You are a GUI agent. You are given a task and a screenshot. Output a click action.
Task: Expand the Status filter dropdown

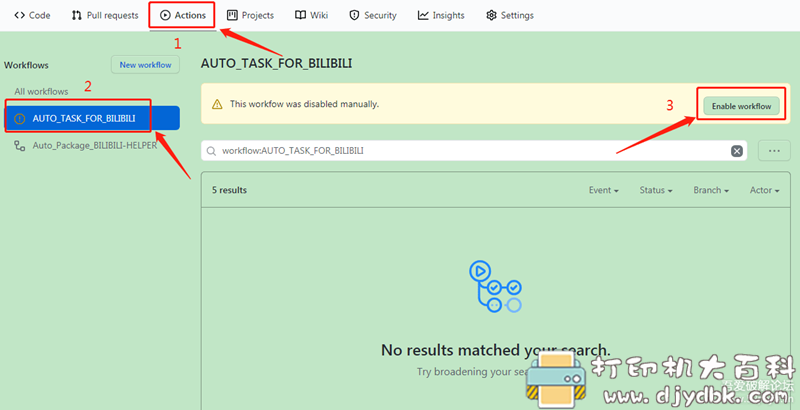tap(656, 190)
